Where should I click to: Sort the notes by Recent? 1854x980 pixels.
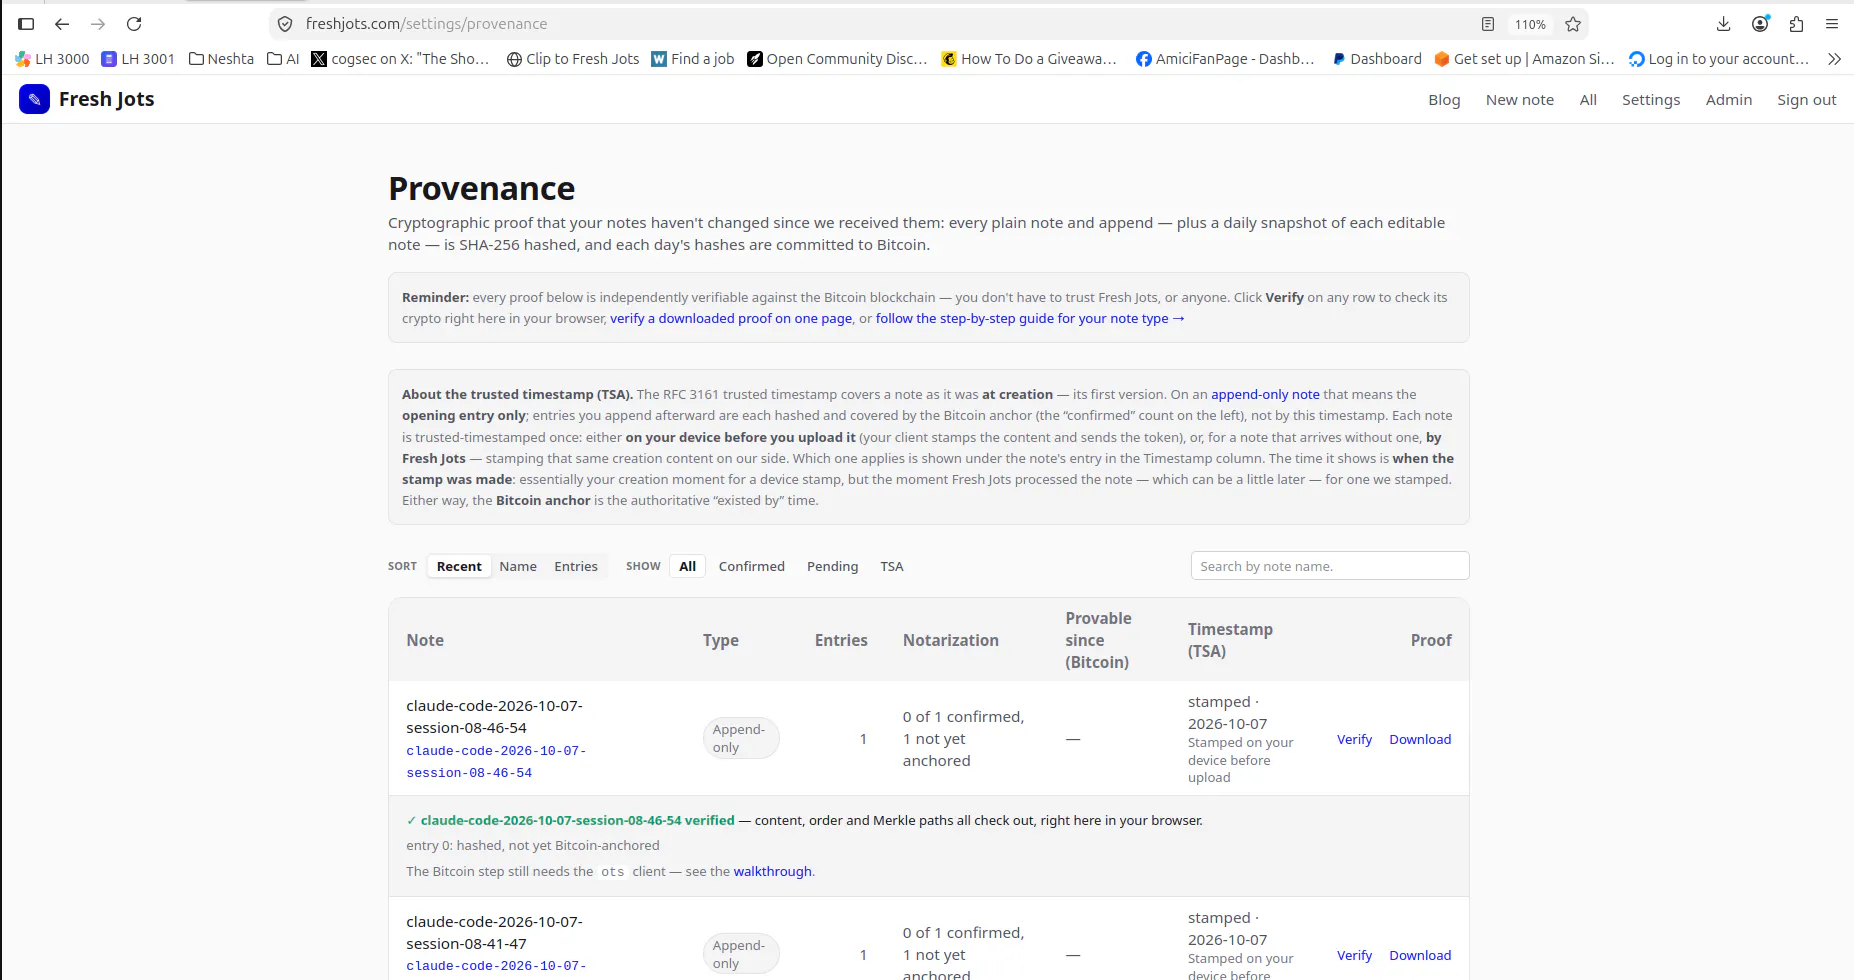click(459, 566)
